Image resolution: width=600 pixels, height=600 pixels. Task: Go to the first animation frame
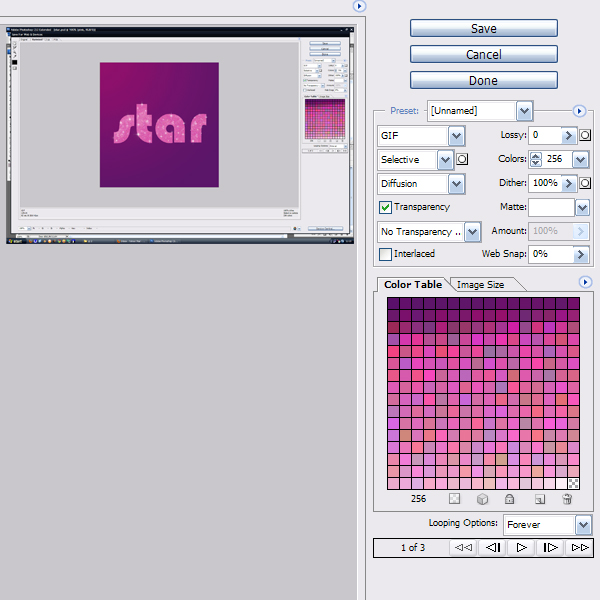[x=463, y=548]
